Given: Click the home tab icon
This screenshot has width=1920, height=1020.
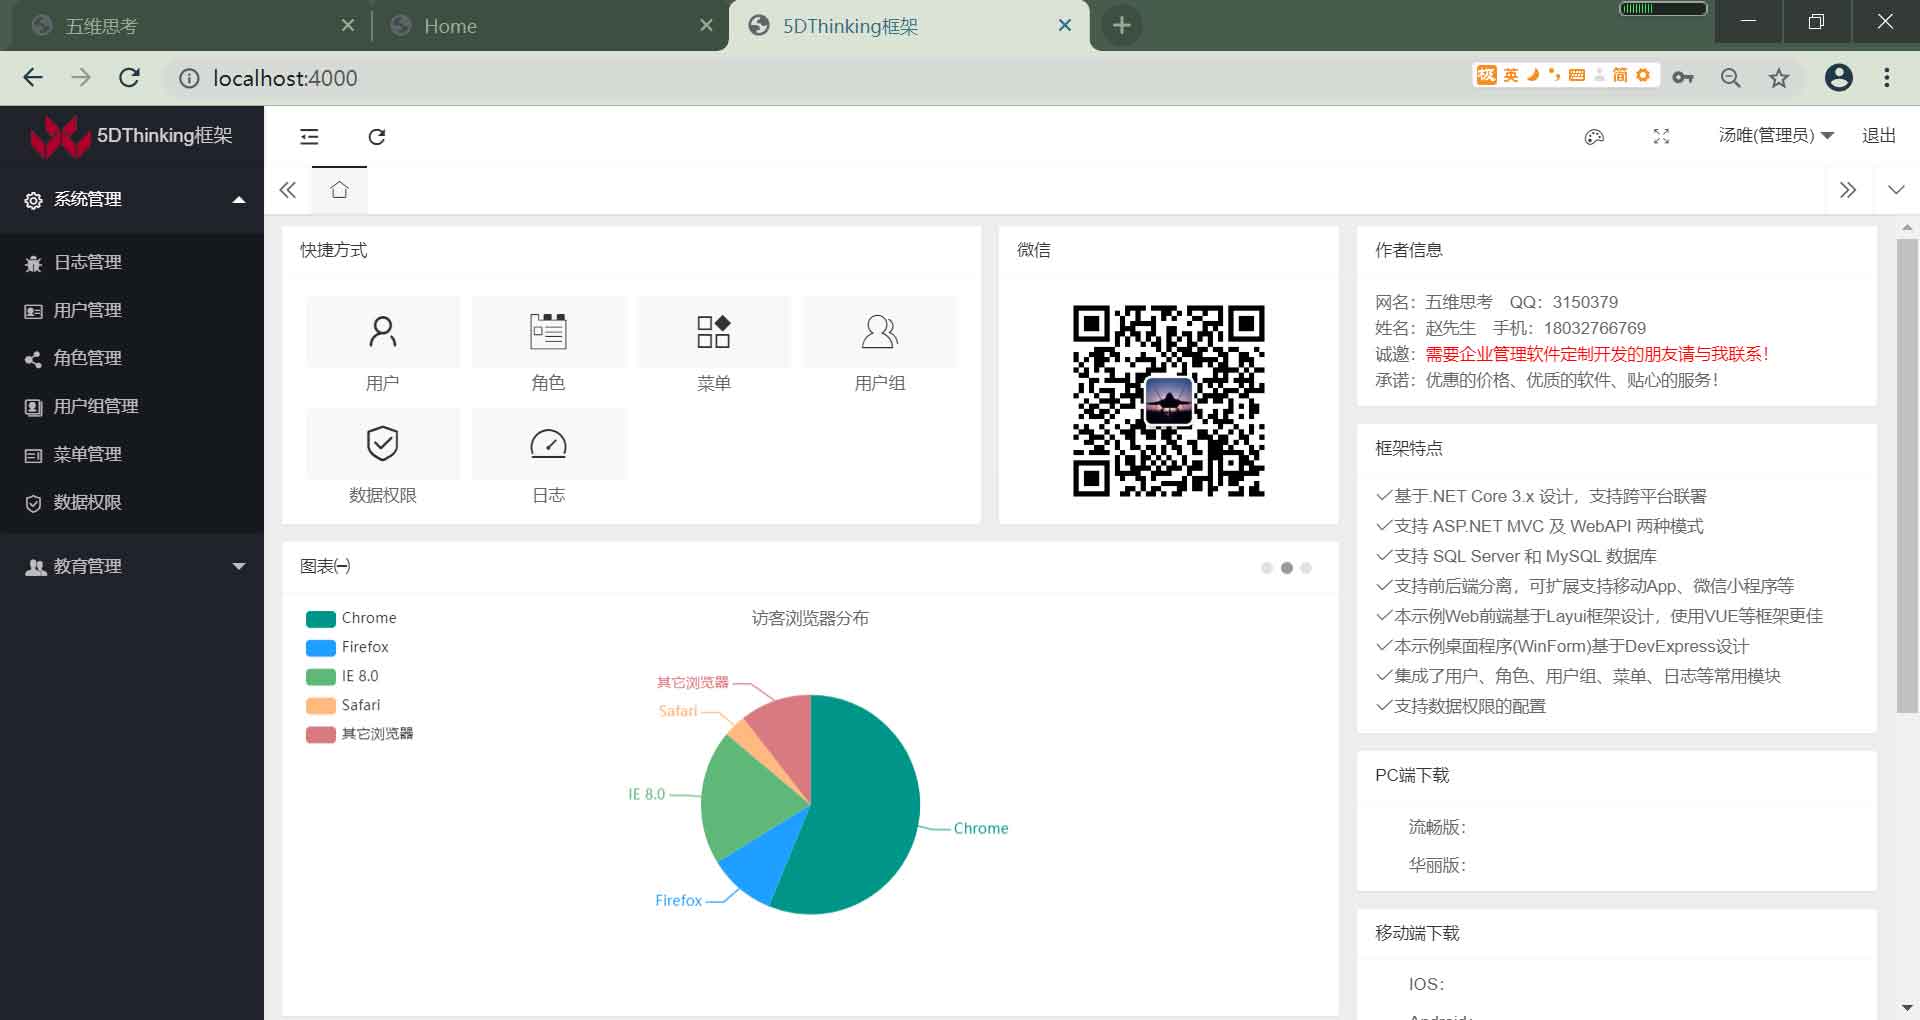Looking at the screenshot, I should (339, 190).
